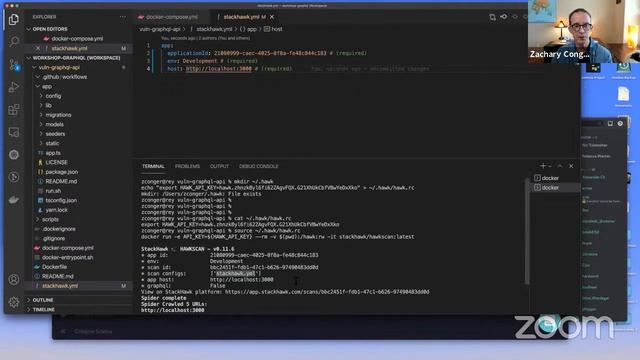Screen dimensions: 640x360
Task: Follow the http://localhost:3000 link in editor
Action: point(219,69)
